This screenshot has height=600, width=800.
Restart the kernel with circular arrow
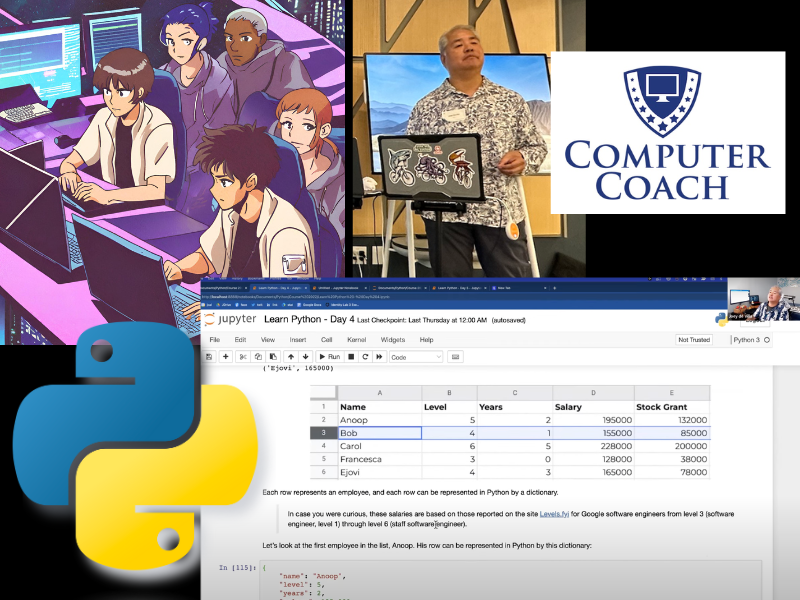365,357
